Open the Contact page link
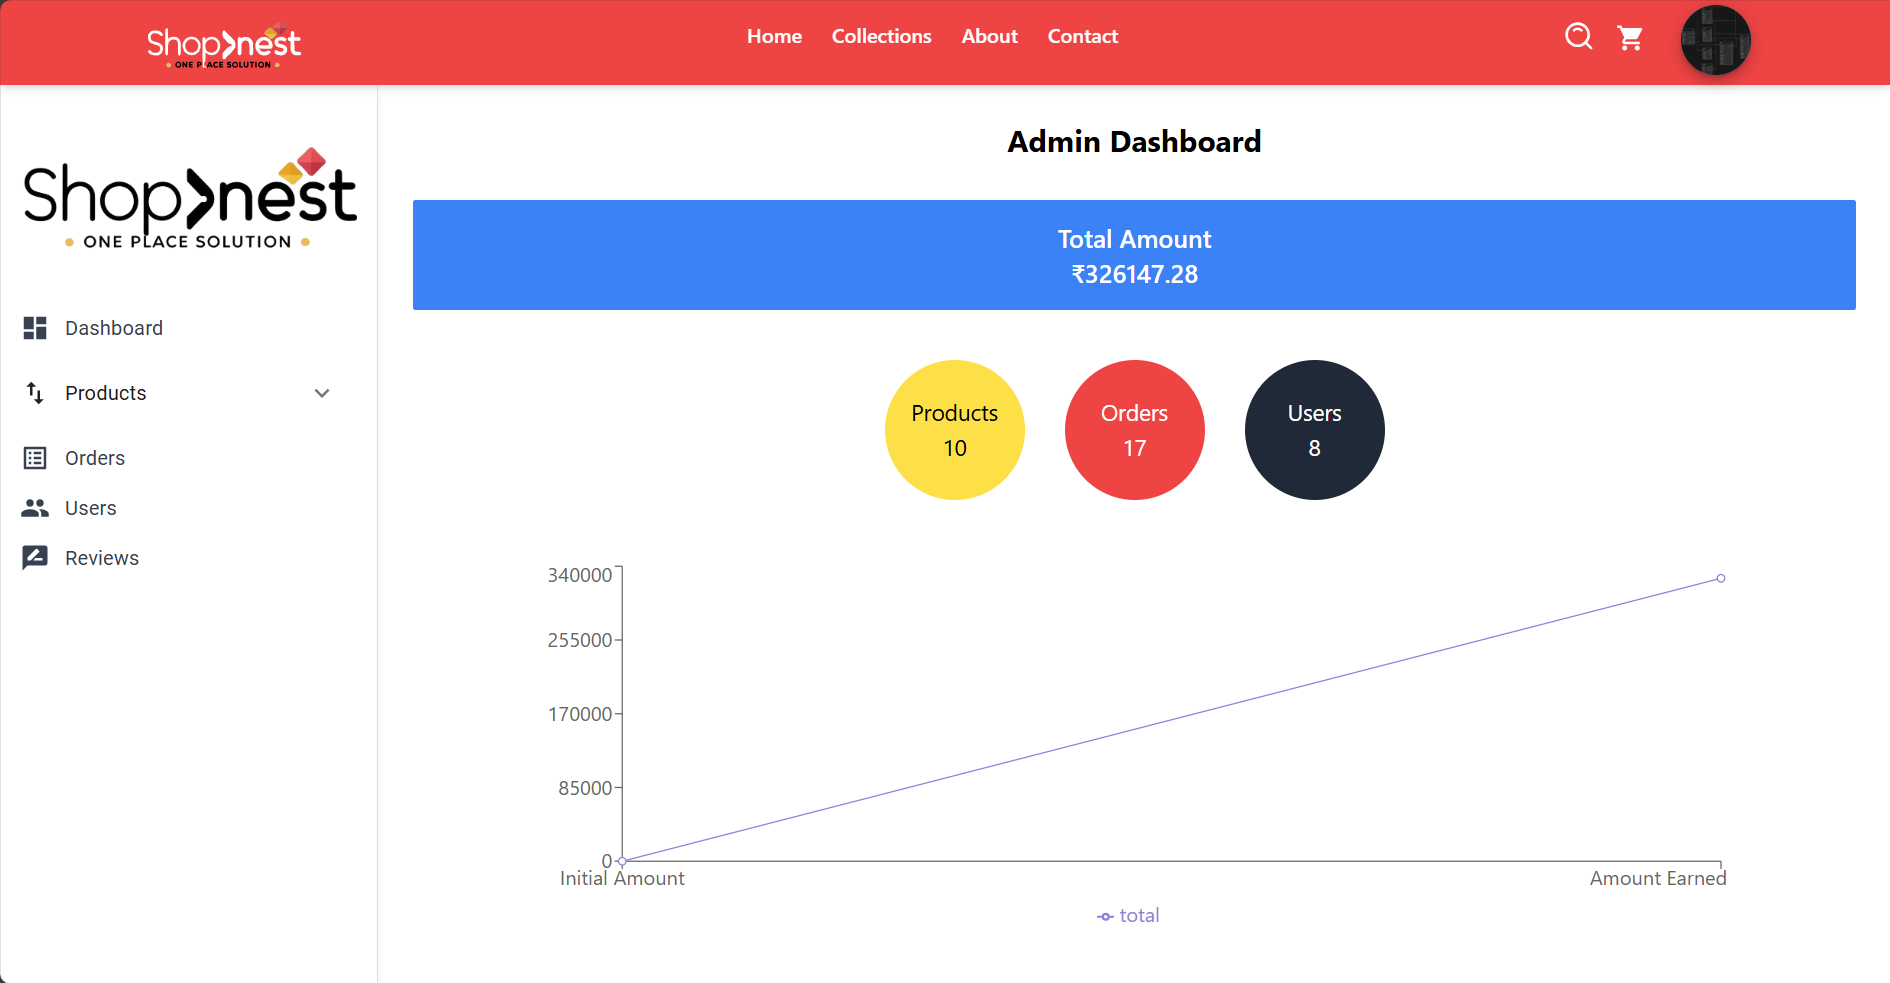This screenshot has width=1890, height=983. pos(1082,36)
